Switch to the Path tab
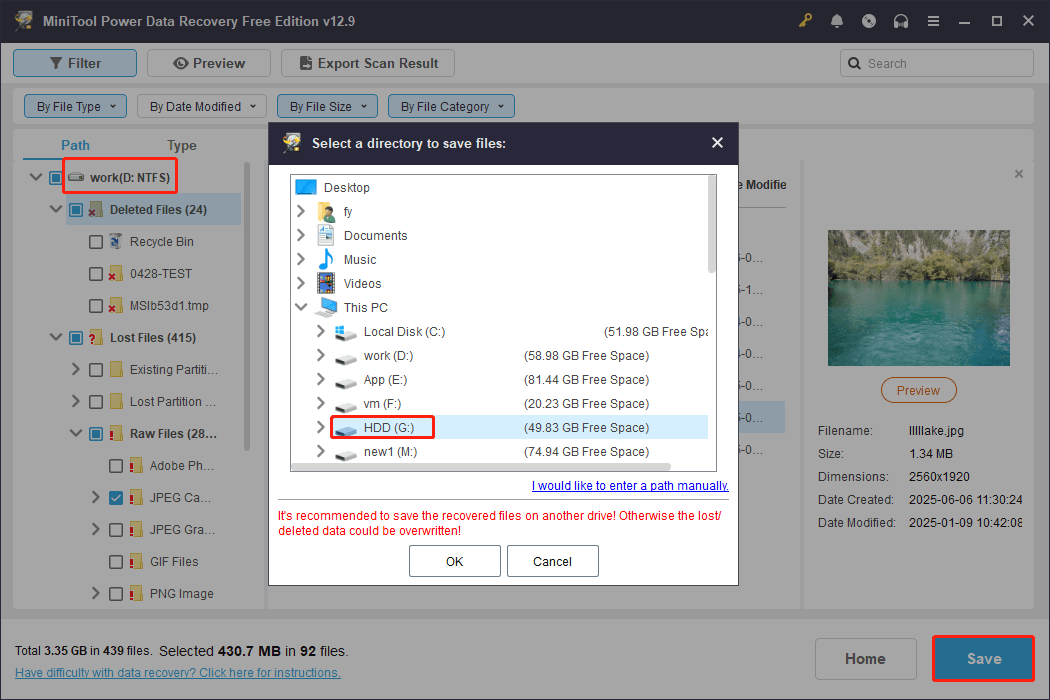 75,145
